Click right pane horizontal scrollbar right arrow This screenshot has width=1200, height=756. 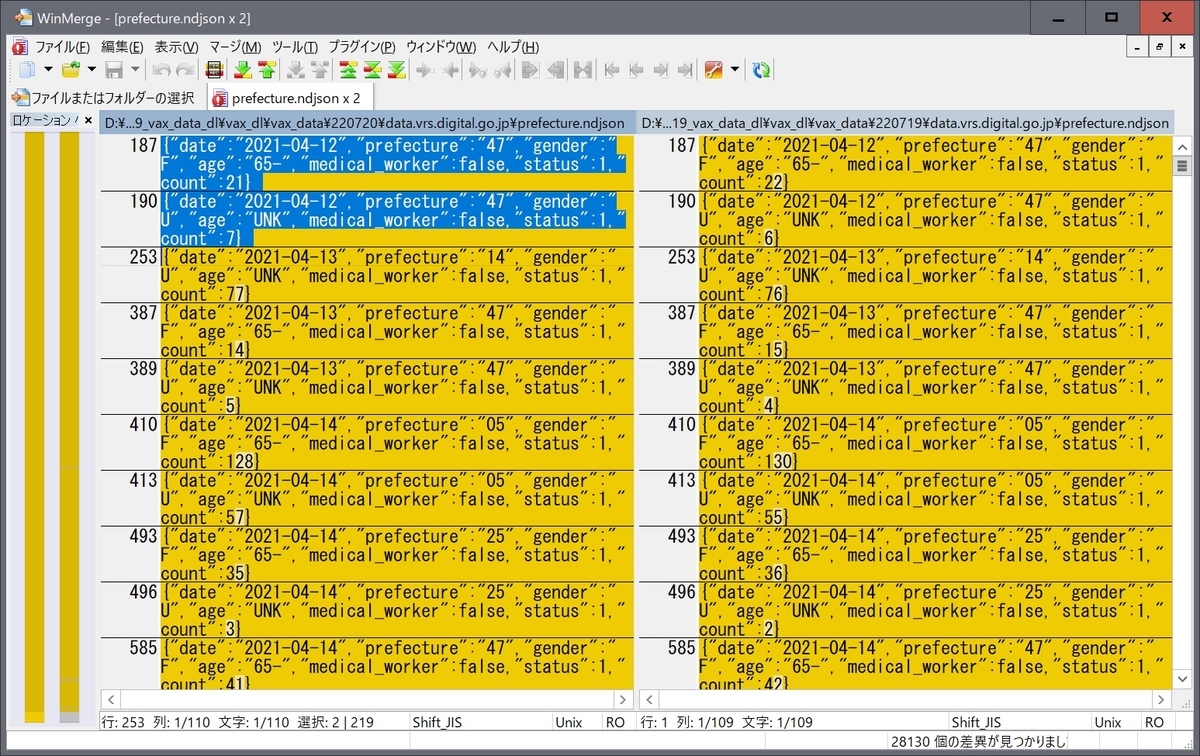(1162, 700)
